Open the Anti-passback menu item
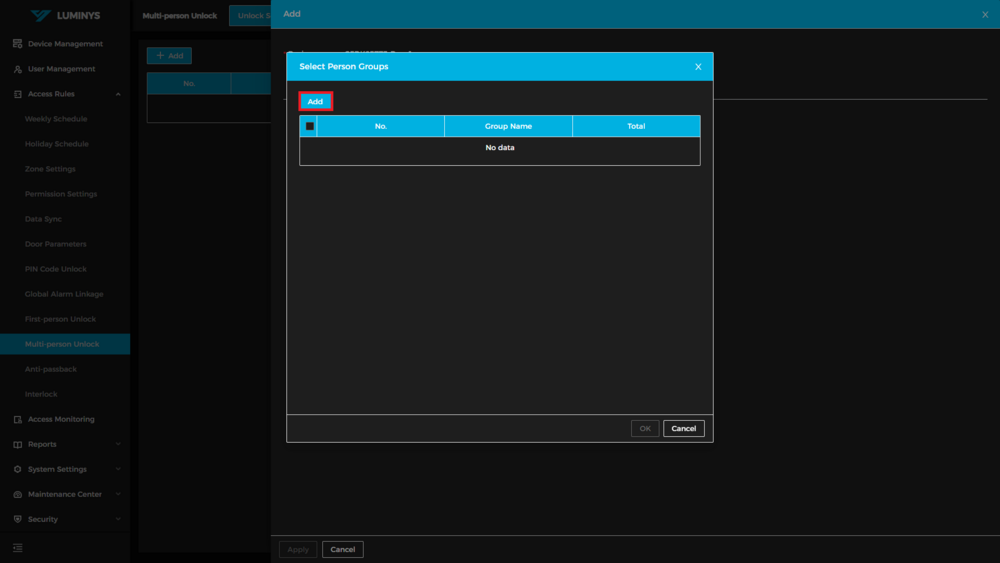The image size is (1000, 563). click(x=51, y=369)
